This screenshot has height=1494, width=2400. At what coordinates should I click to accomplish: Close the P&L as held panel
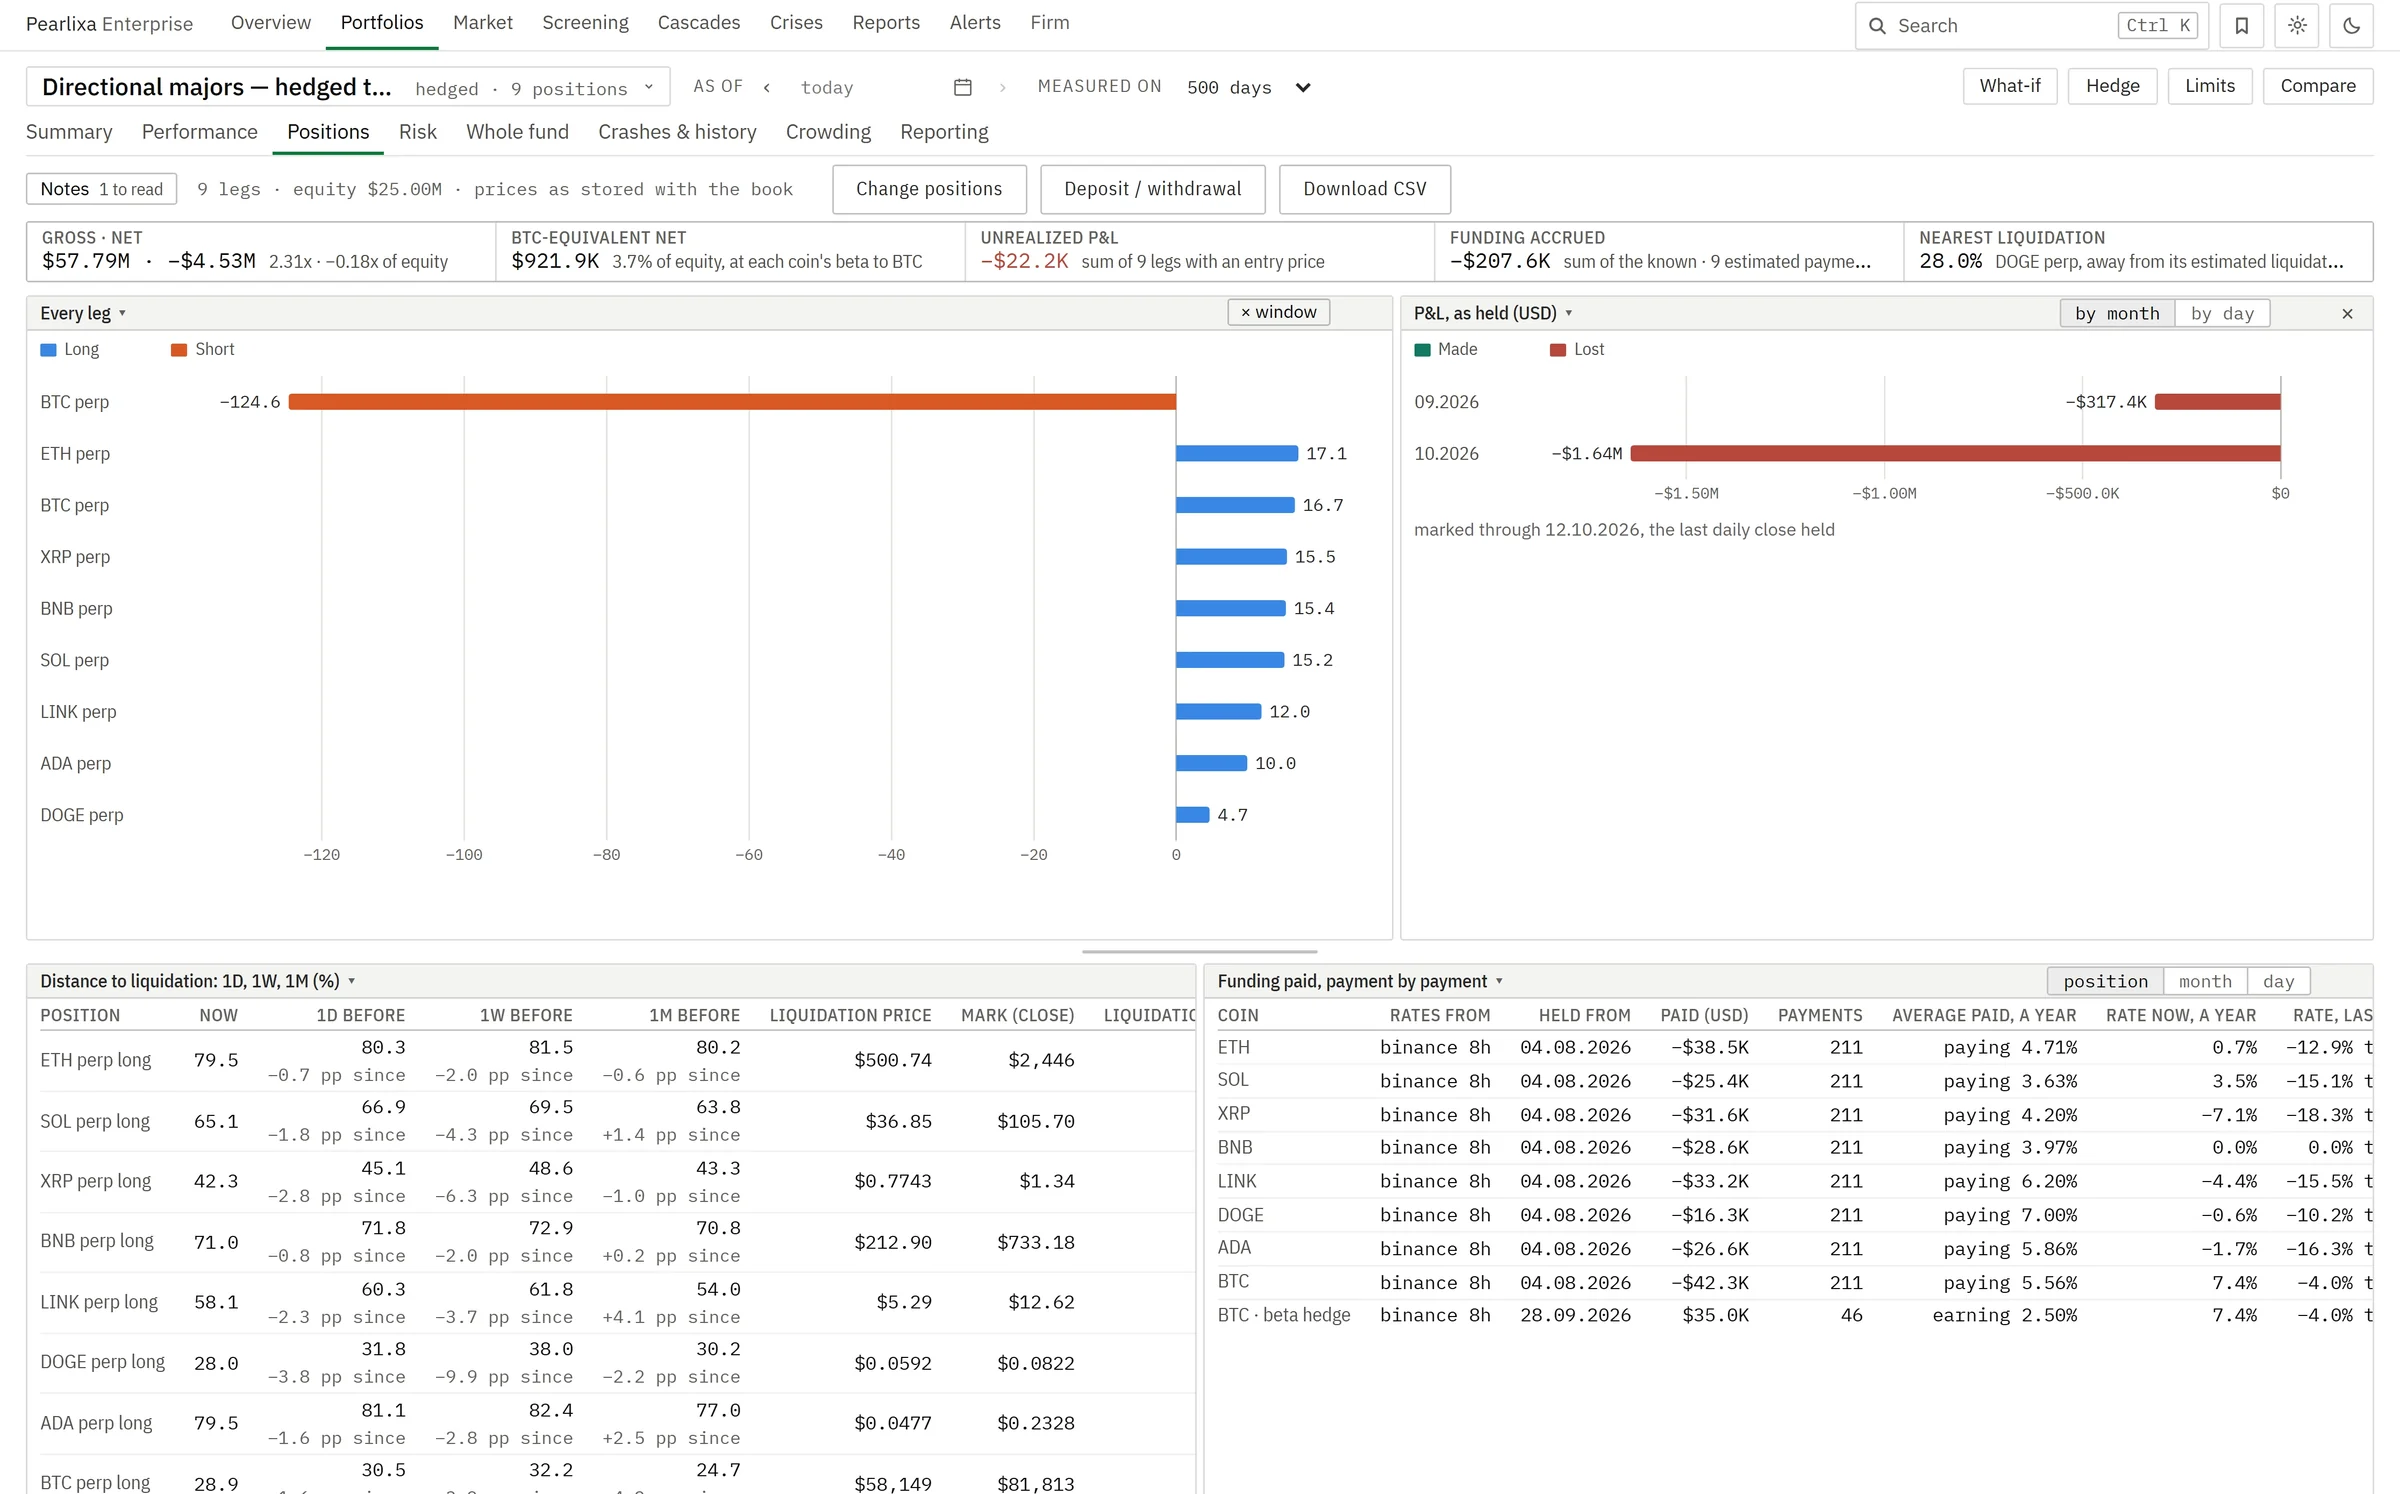coord(2347,314)
